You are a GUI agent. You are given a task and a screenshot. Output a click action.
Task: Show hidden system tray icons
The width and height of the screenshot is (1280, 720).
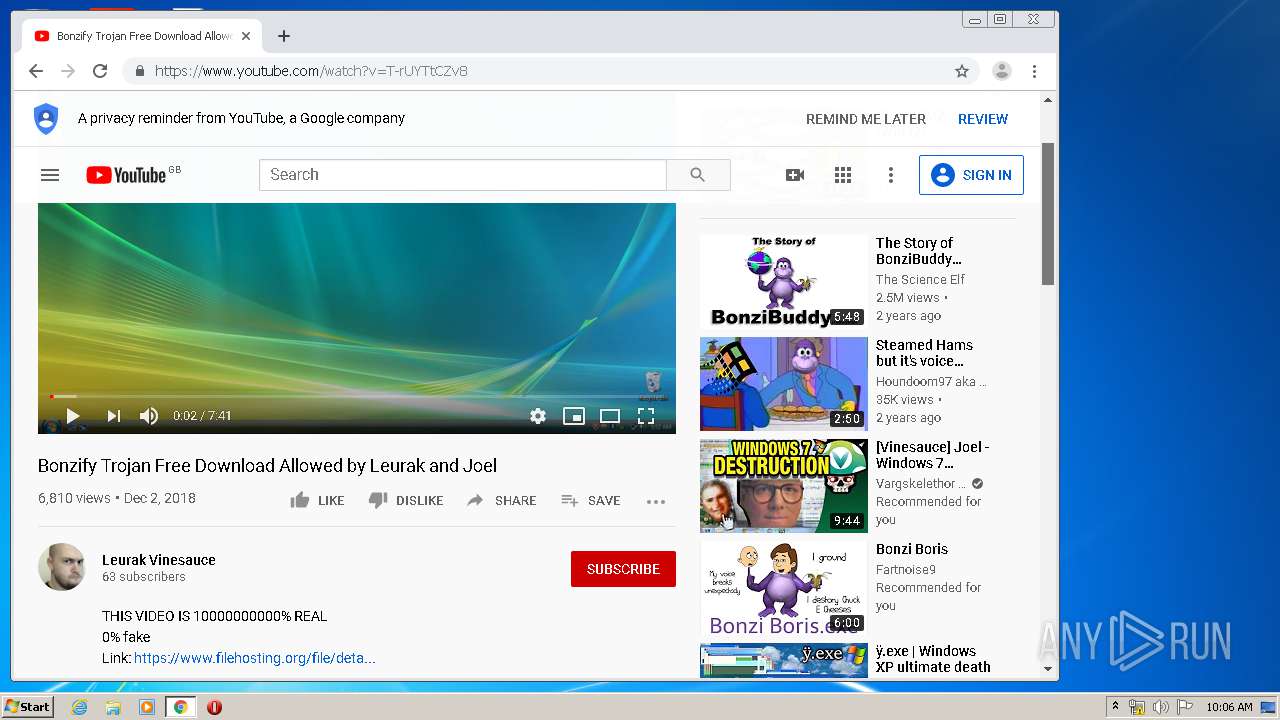pyautogui.click(x=1115, y=707)
